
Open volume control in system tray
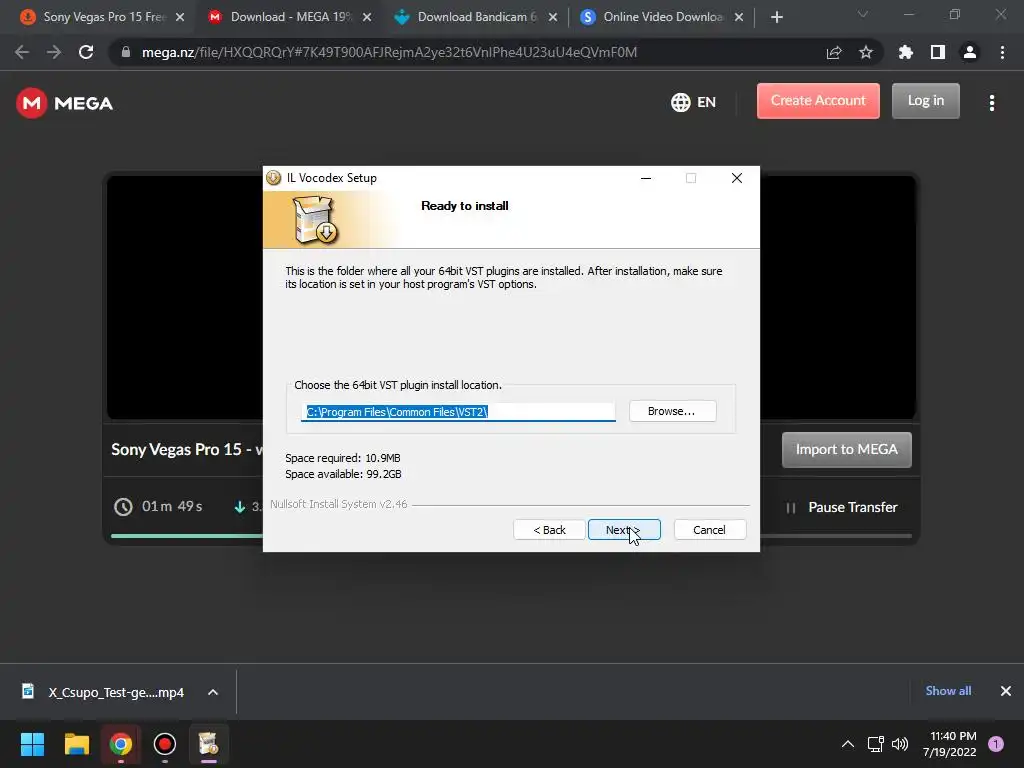900,744
